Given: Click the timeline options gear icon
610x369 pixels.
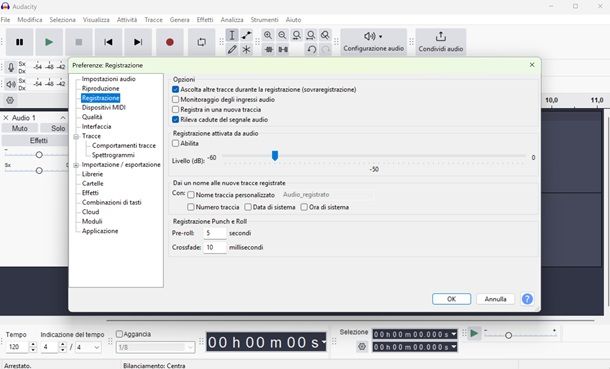Looking at the screenshot, I should pyautogui.click(x=10, y=100).
